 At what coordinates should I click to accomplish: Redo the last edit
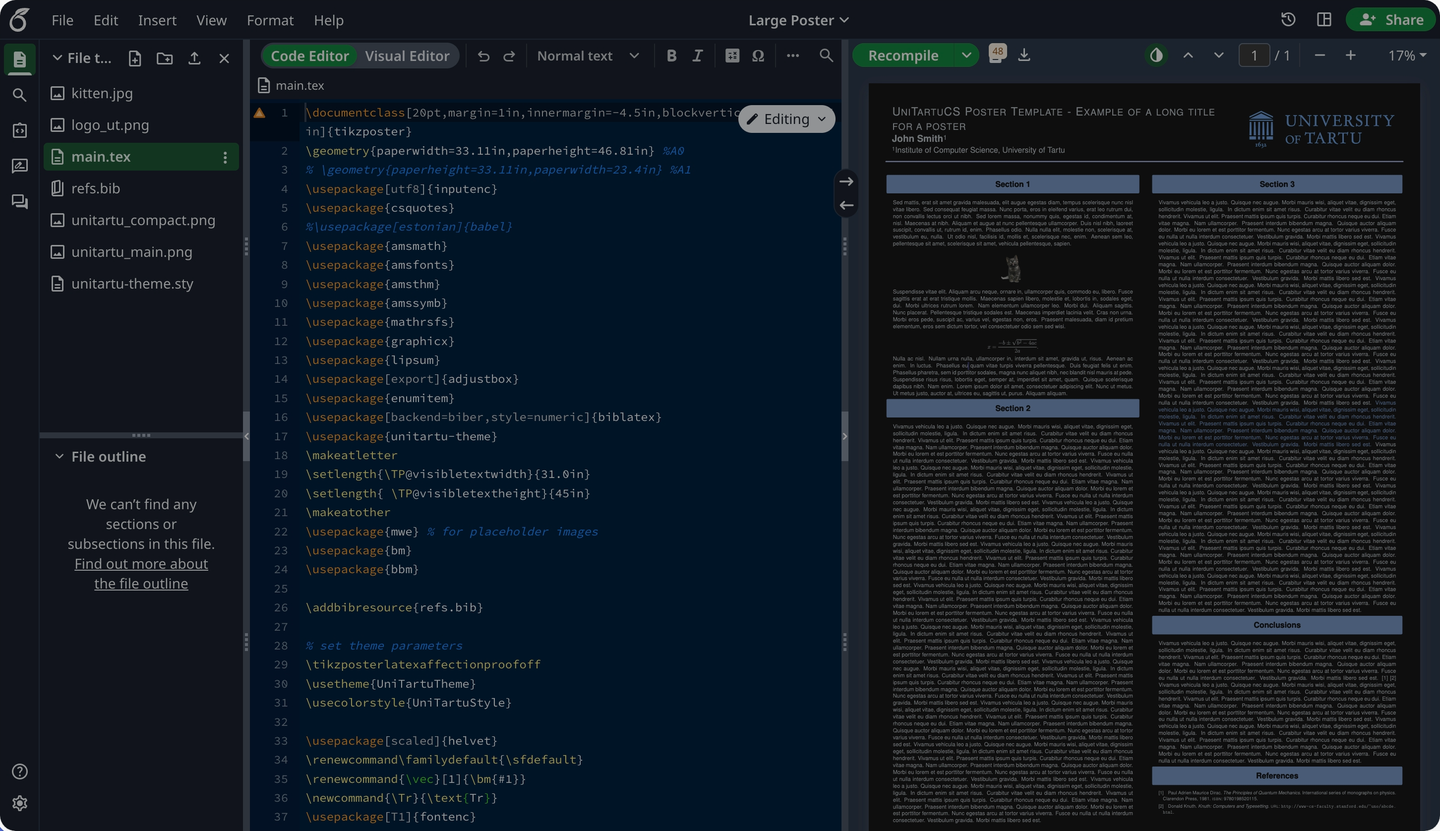[x=509, y=56]
